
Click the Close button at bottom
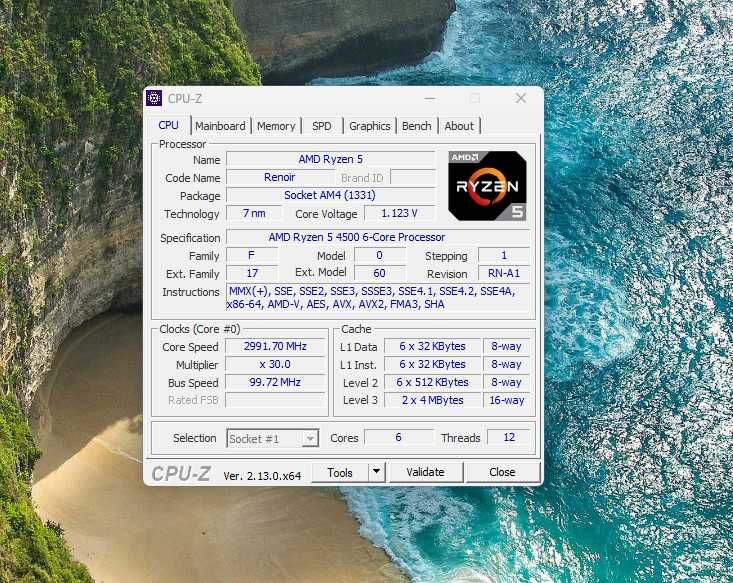[502, 472]
